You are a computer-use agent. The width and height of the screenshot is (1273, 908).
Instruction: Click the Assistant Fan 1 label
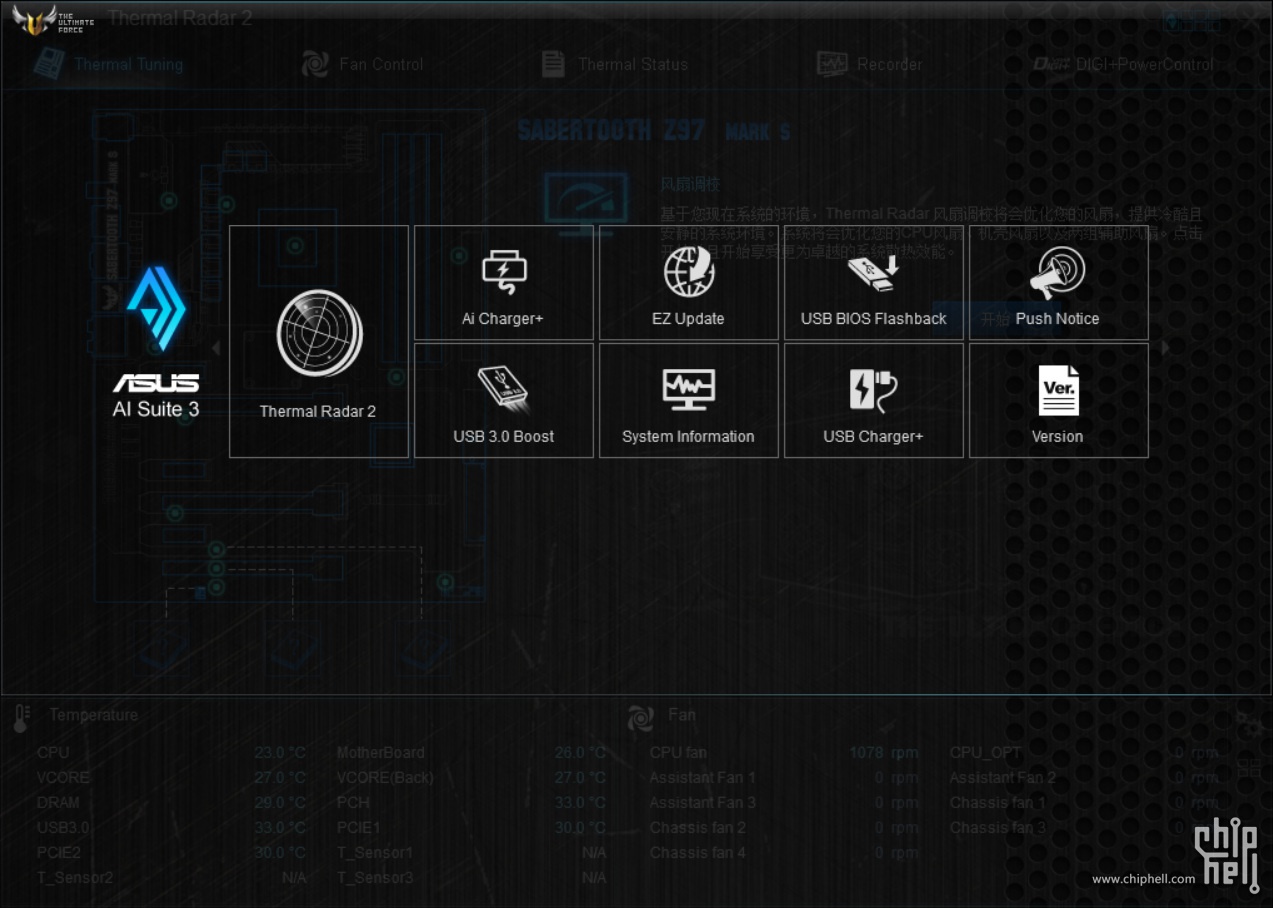coord(703,777)
